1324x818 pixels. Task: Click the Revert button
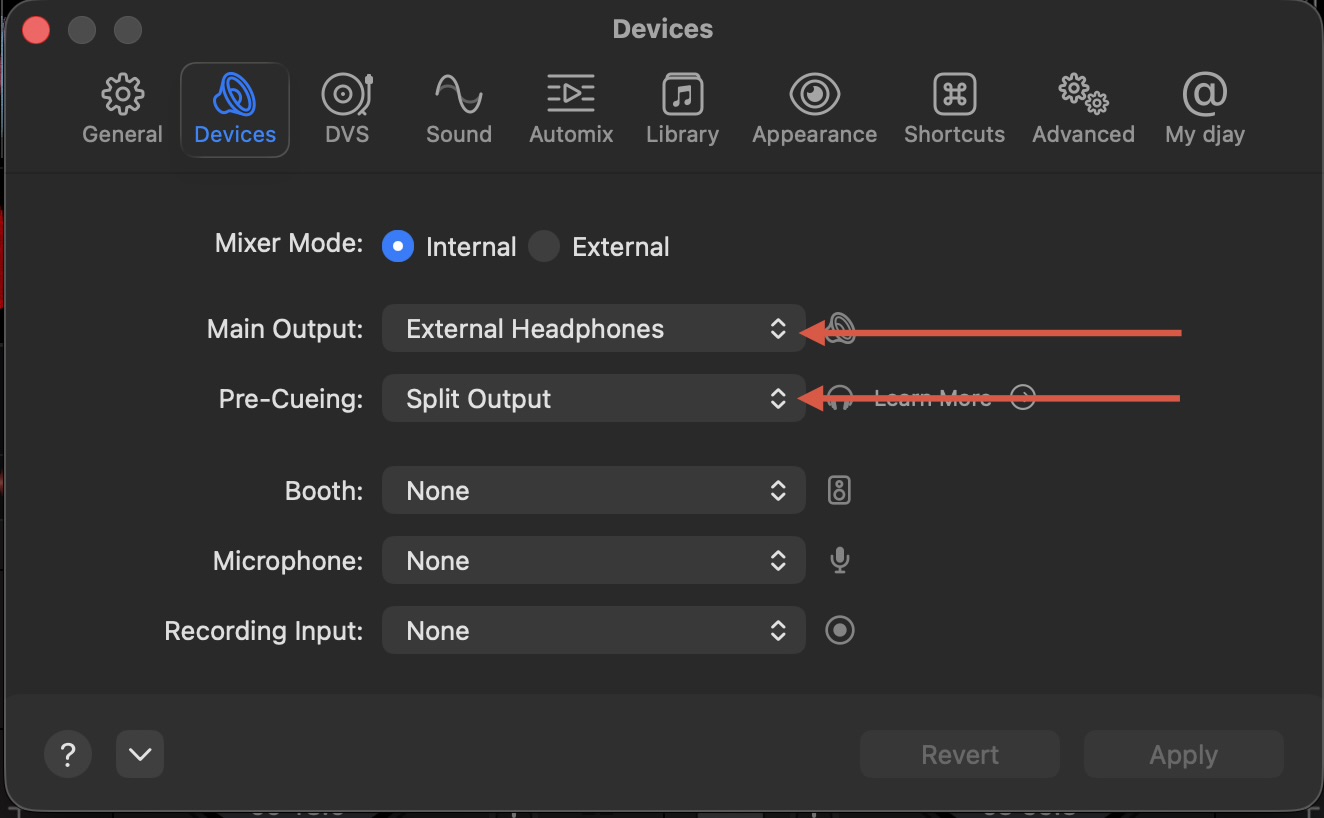click(x=959, y=755)
